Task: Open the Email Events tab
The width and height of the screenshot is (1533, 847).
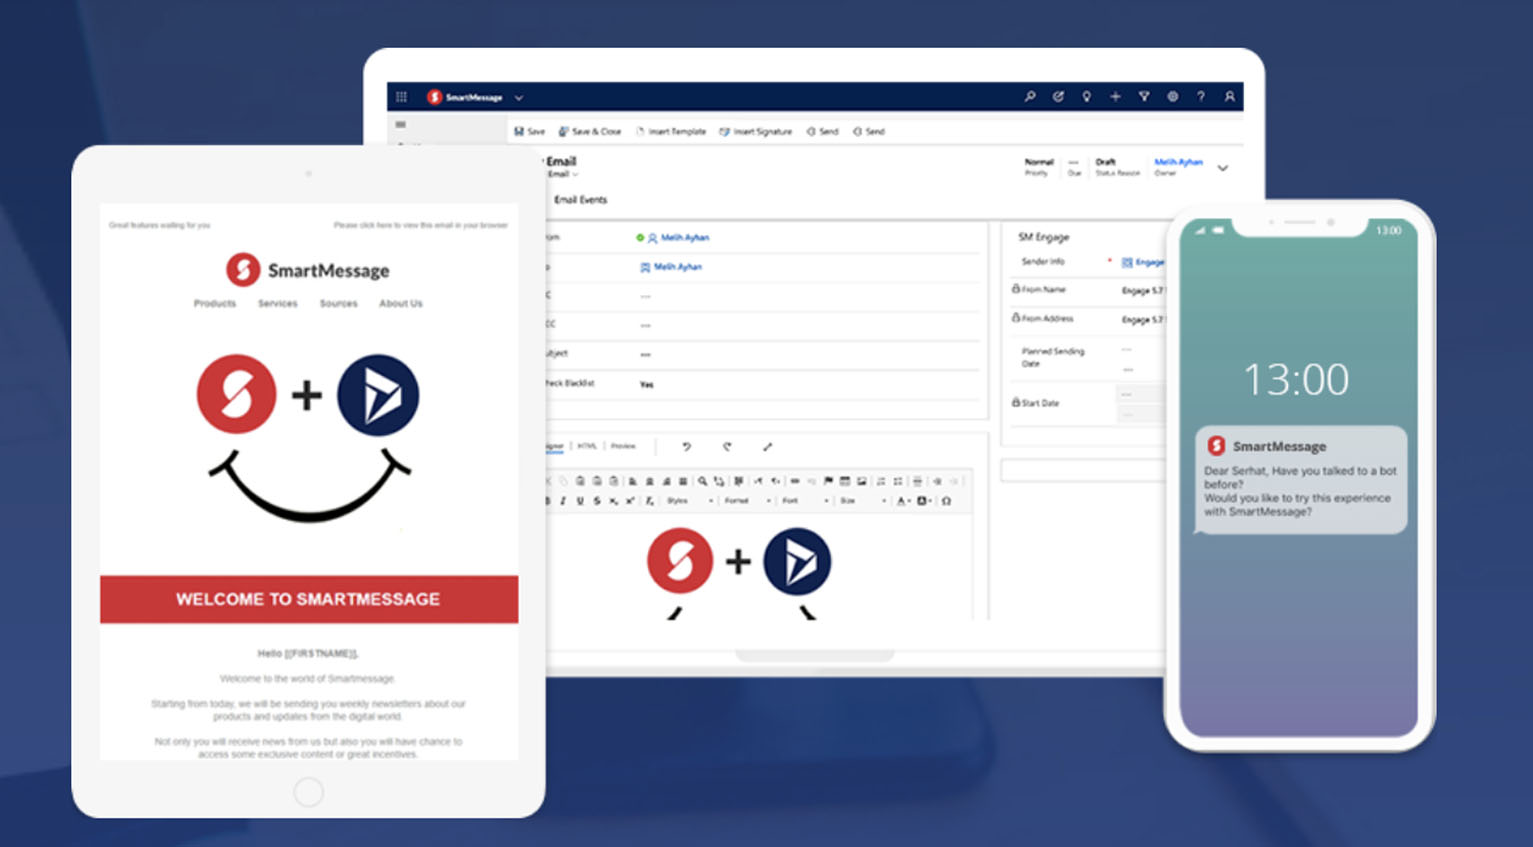Action: (580, 200)
